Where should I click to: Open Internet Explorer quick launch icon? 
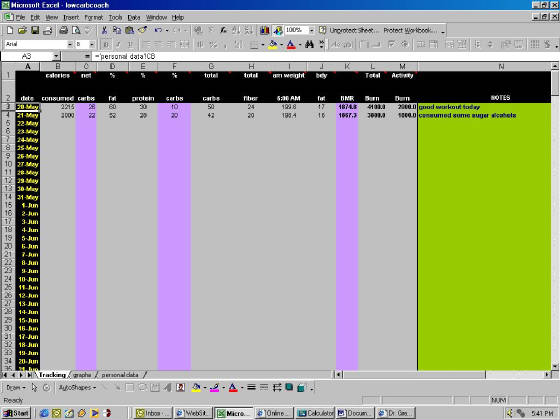pos(44,413)
